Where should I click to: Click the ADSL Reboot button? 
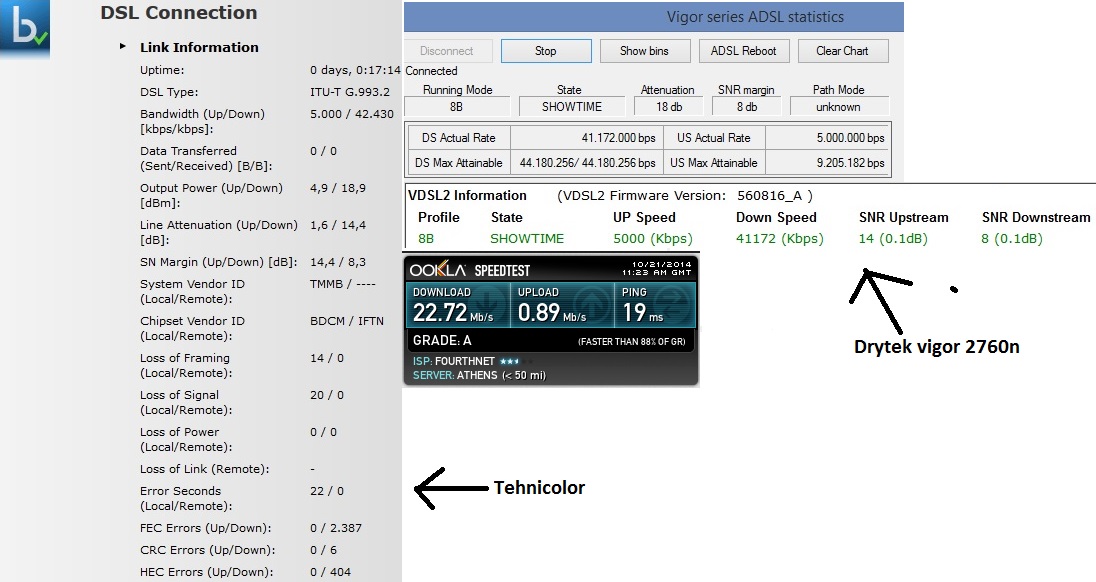pos(744,51)
